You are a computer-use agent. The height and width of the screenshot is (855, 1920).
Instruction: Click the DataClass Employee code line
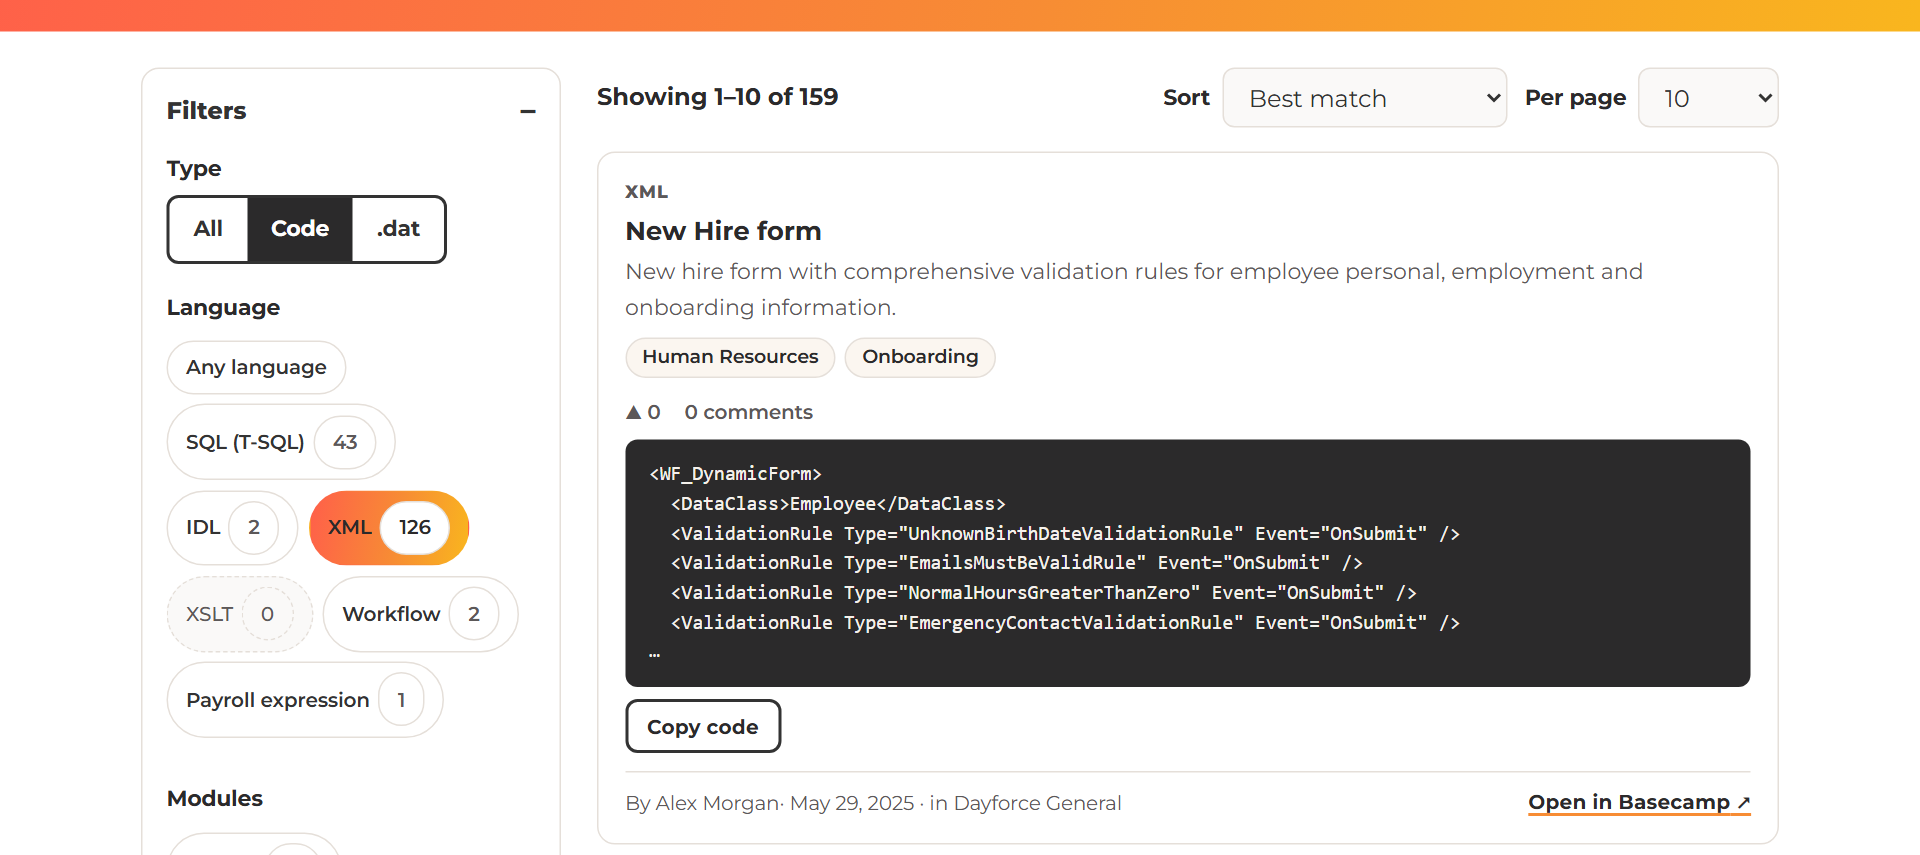click(x=838, y=504)
